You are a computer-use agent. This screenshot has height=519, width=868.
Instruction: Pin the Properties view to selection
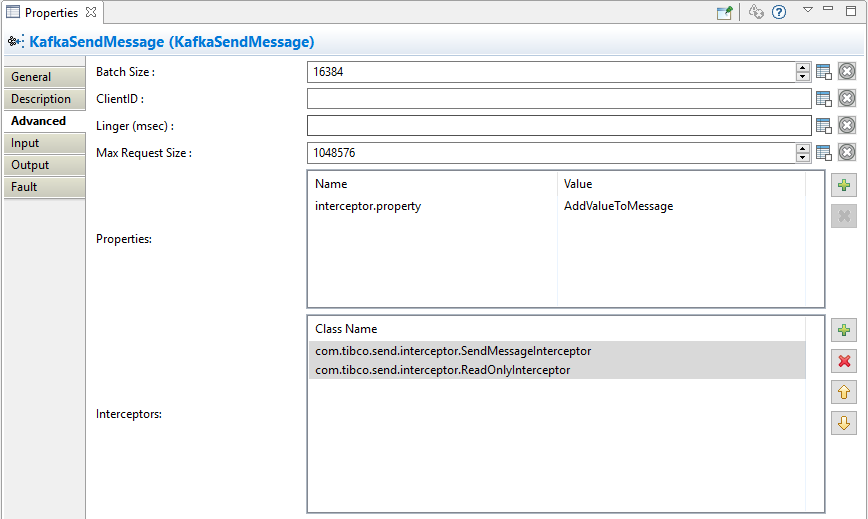coord(725,12)
